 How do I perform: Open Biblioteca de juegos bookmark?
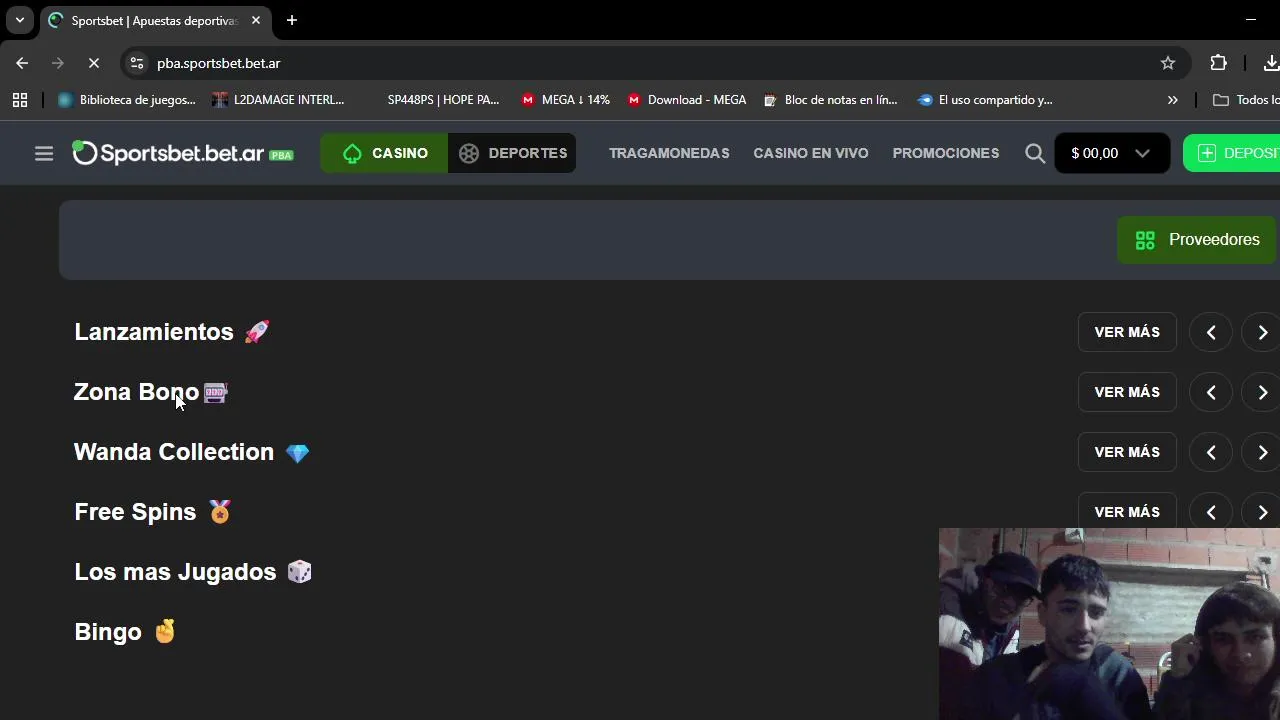pyautogui.click(x=127, y=100)
